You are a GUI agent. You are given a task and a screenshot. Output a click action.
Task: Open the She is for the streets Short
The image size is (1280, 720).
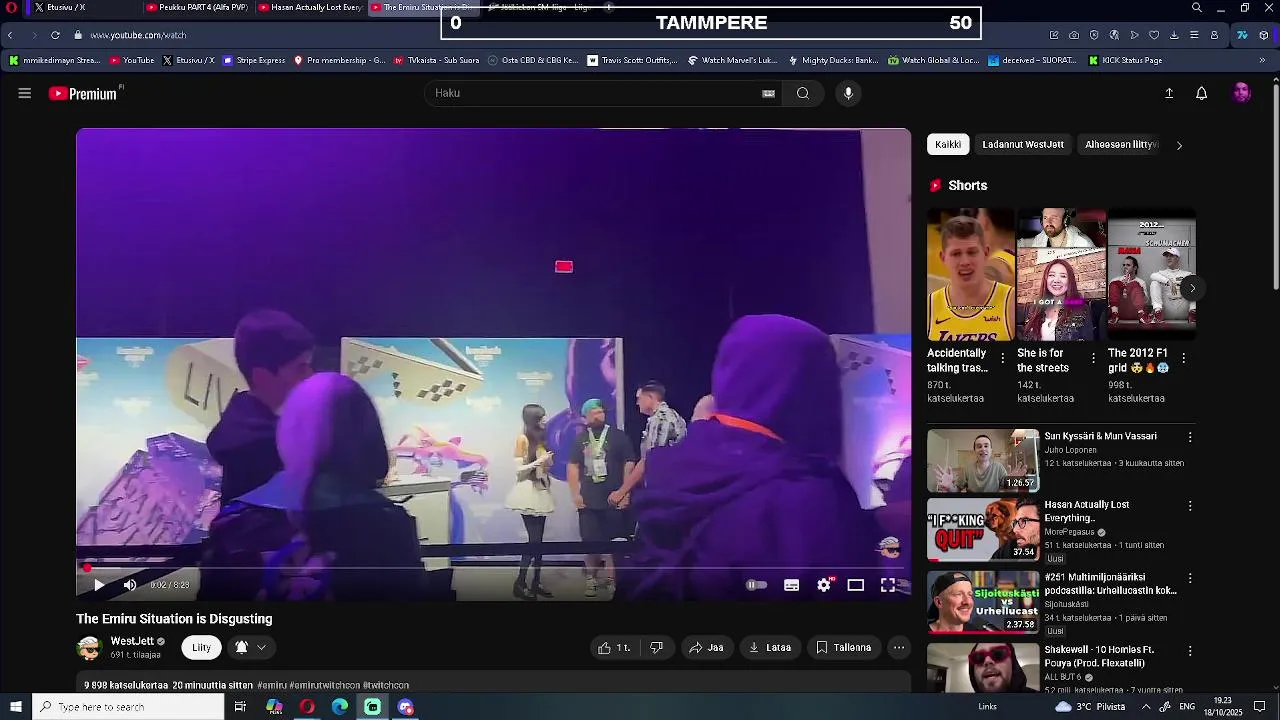pos(1061,274)
